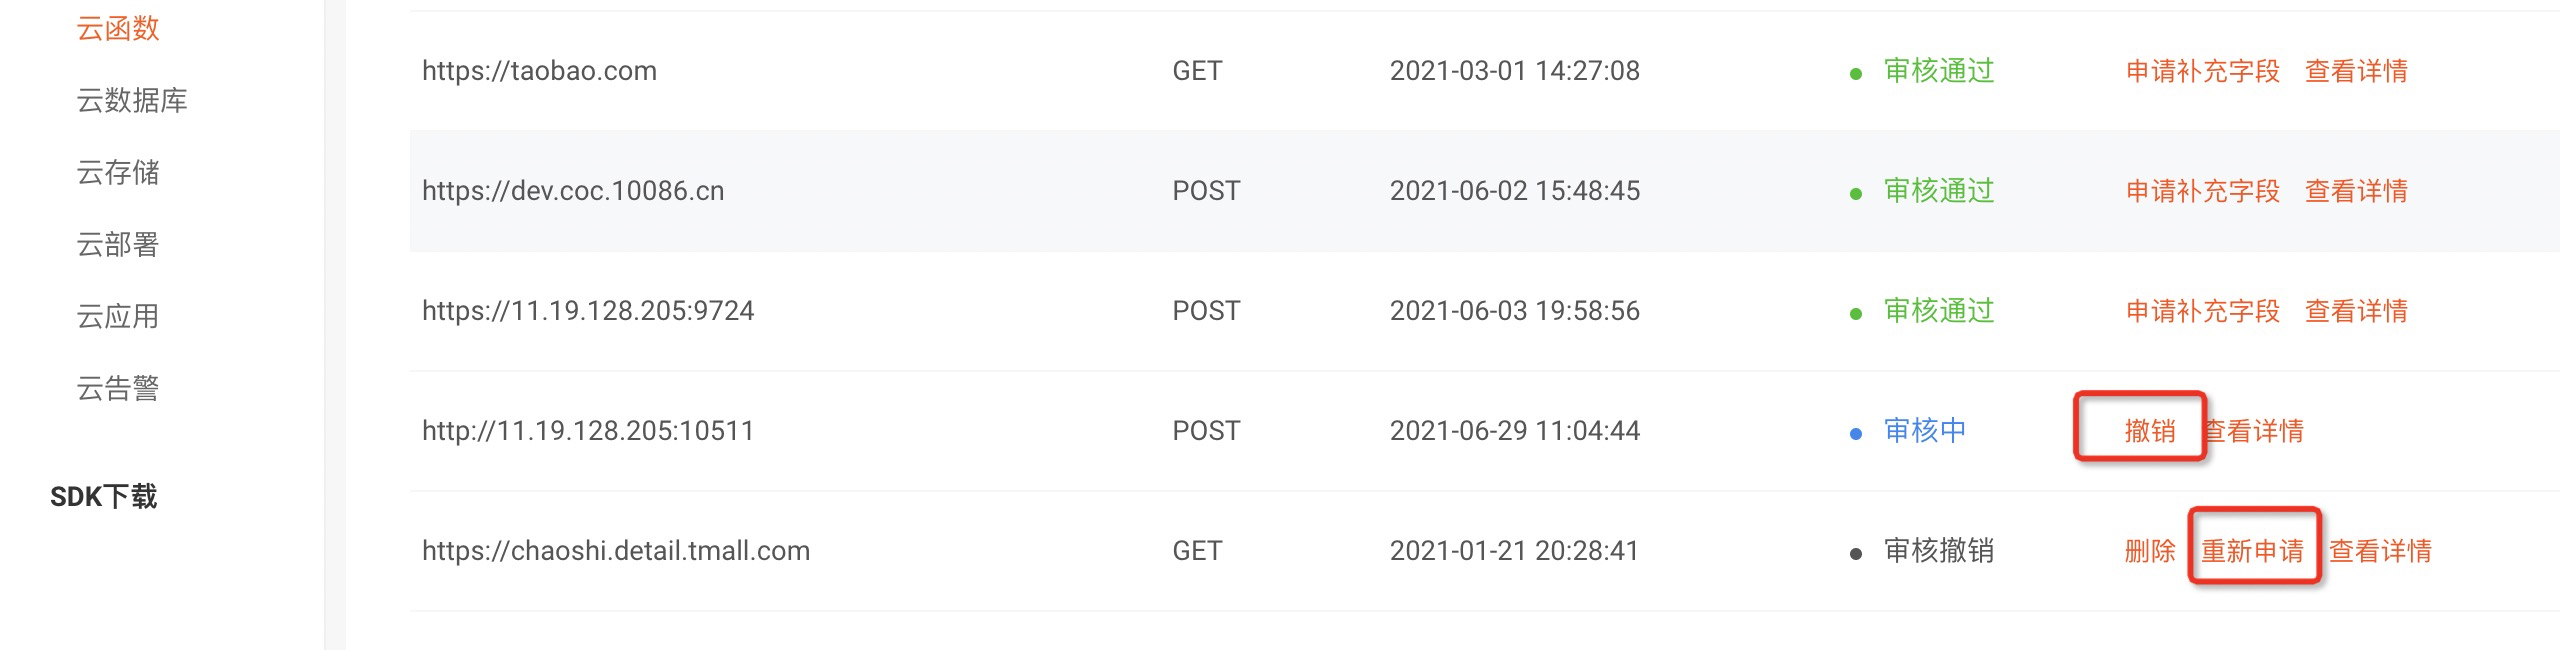Open 云数据库 in the sidebar
This screenshot has height=650, width=2560.
[x=132, y=101]
